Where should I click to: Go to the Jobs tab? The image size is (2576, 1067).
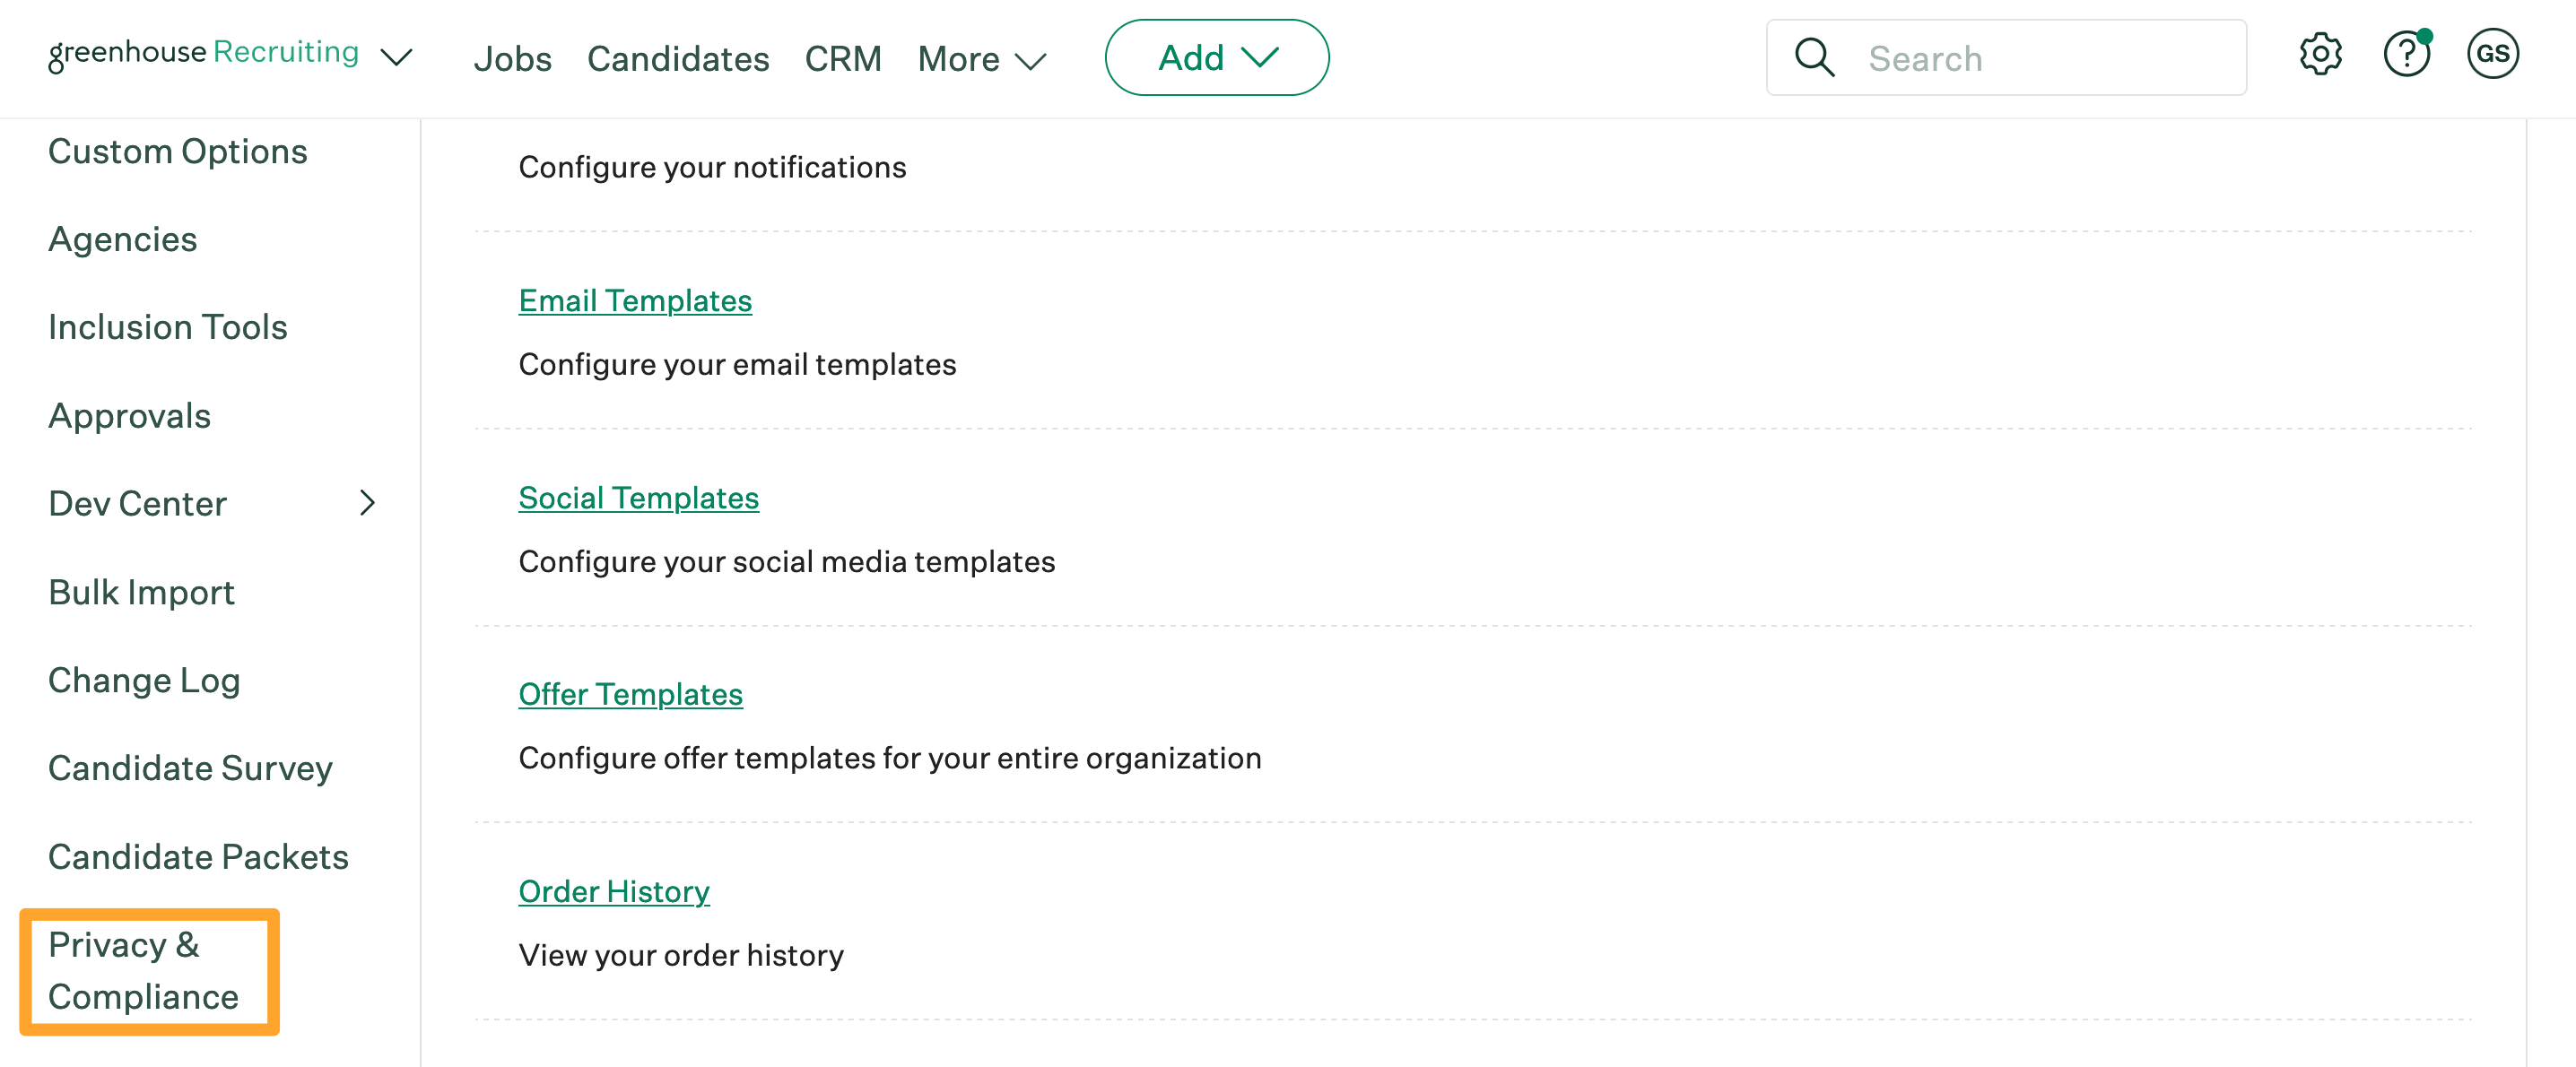click(512, 59)
